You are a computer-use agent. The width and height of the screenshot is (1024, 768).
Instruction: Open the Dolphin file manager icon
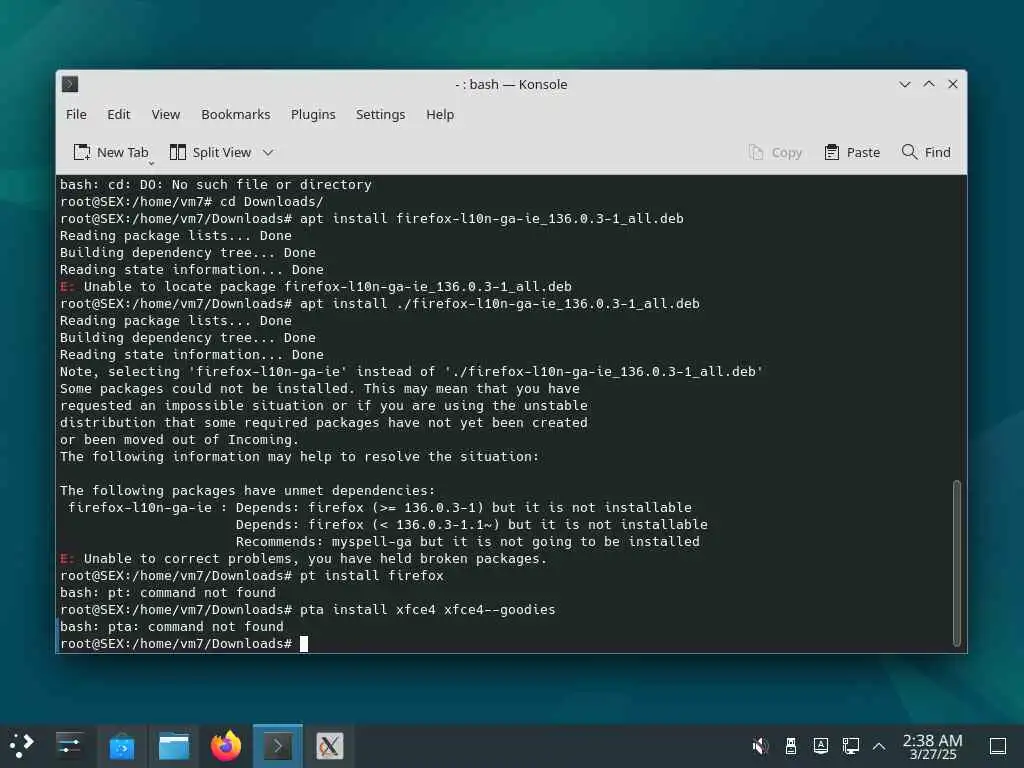174,746
